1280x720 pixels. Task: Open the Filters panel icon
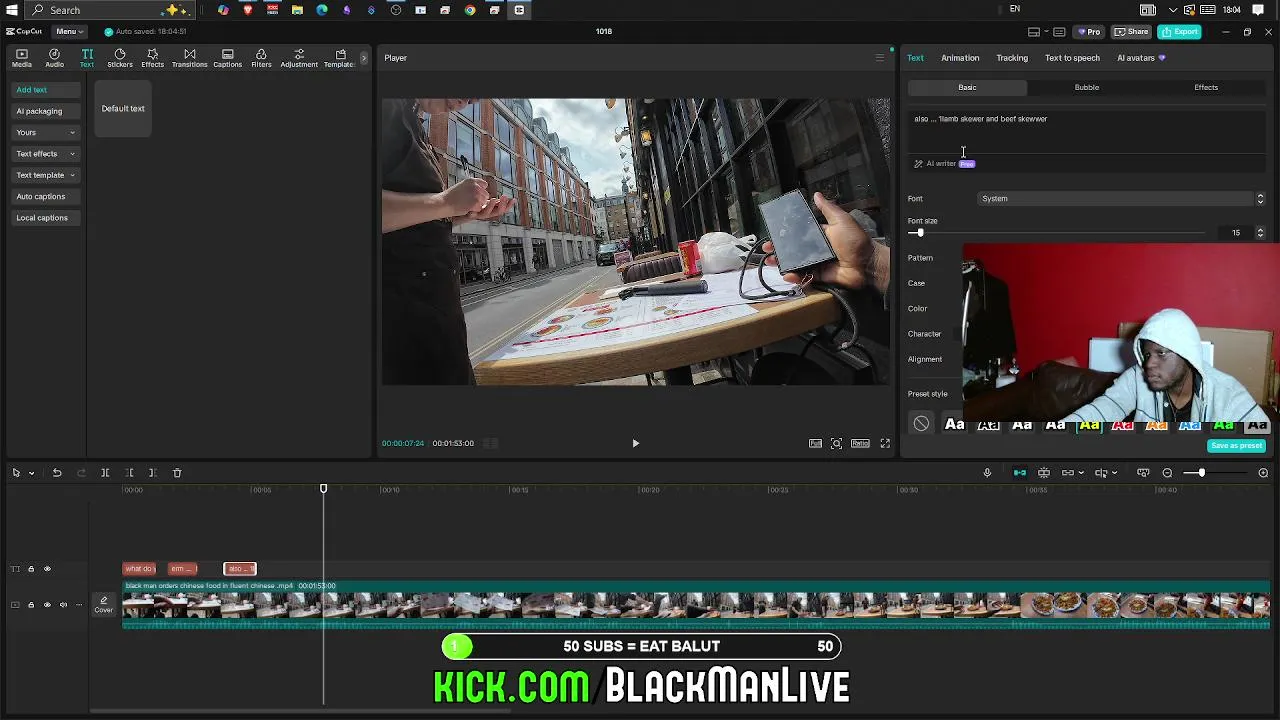(x=261, y=58)
